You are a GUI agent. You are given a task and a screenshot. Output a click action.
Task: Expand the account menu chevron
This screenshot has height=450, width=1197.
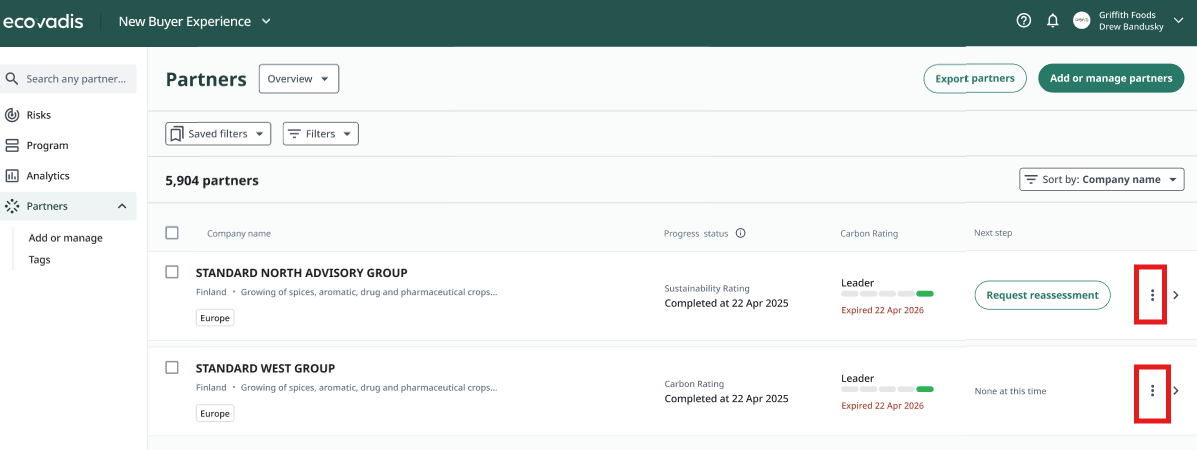click(x=1178, y=21)
